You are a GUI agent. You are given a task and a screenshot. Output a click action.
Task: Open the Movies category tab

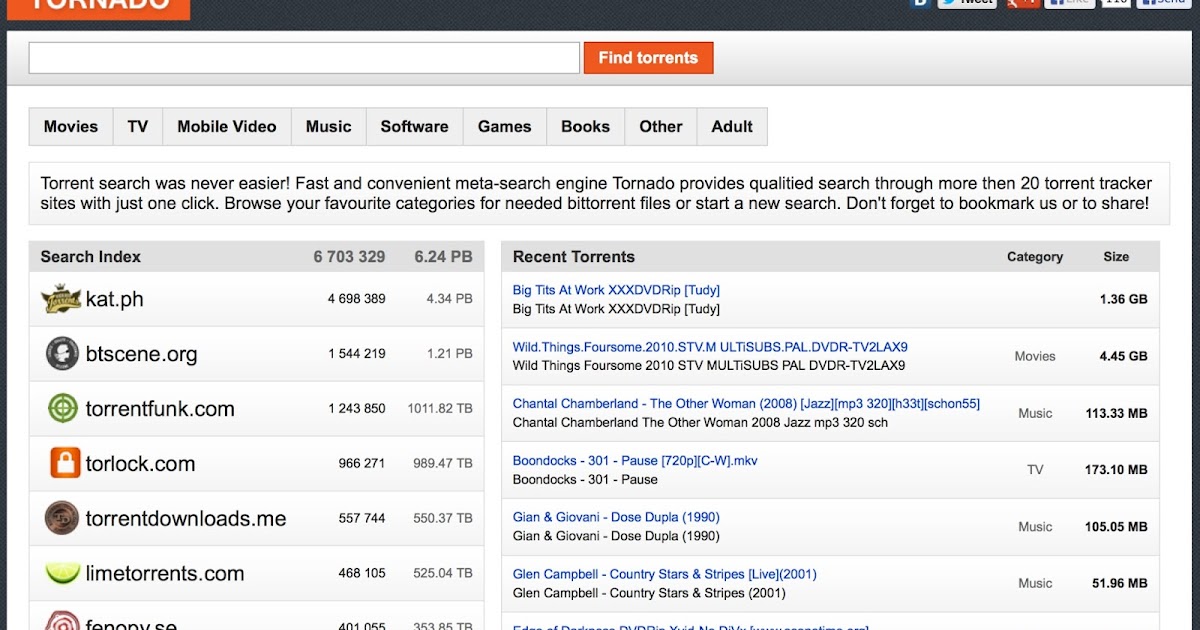coord(71,127)
